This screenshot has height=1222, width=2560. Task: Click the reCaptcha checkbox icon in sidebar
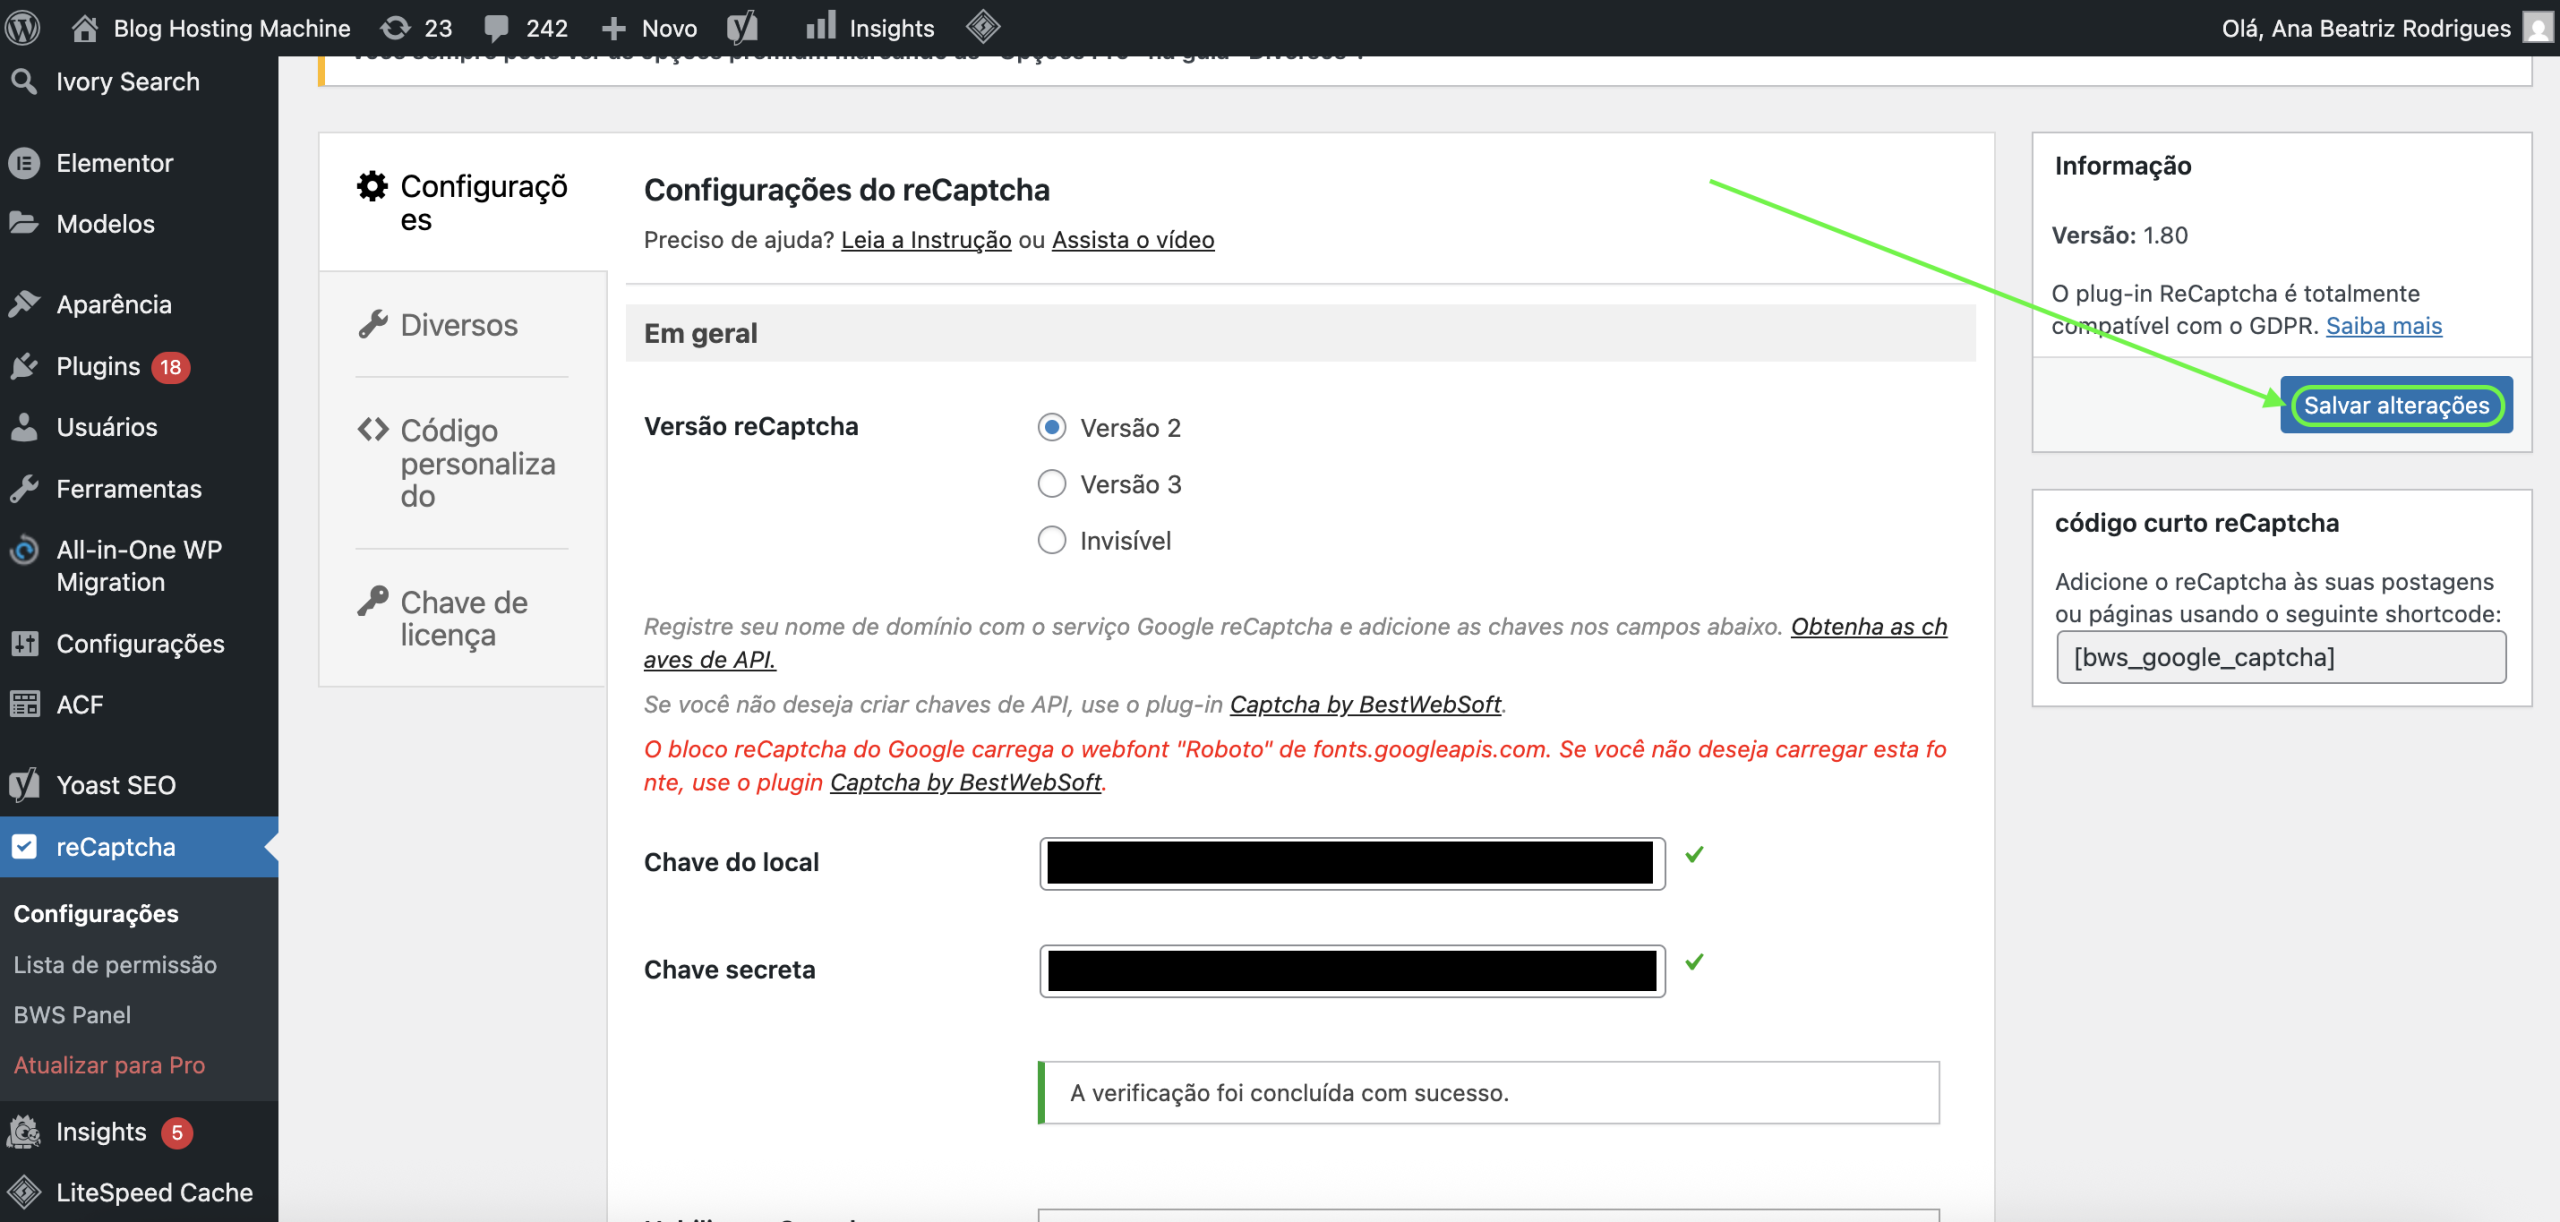coord(24,846)
